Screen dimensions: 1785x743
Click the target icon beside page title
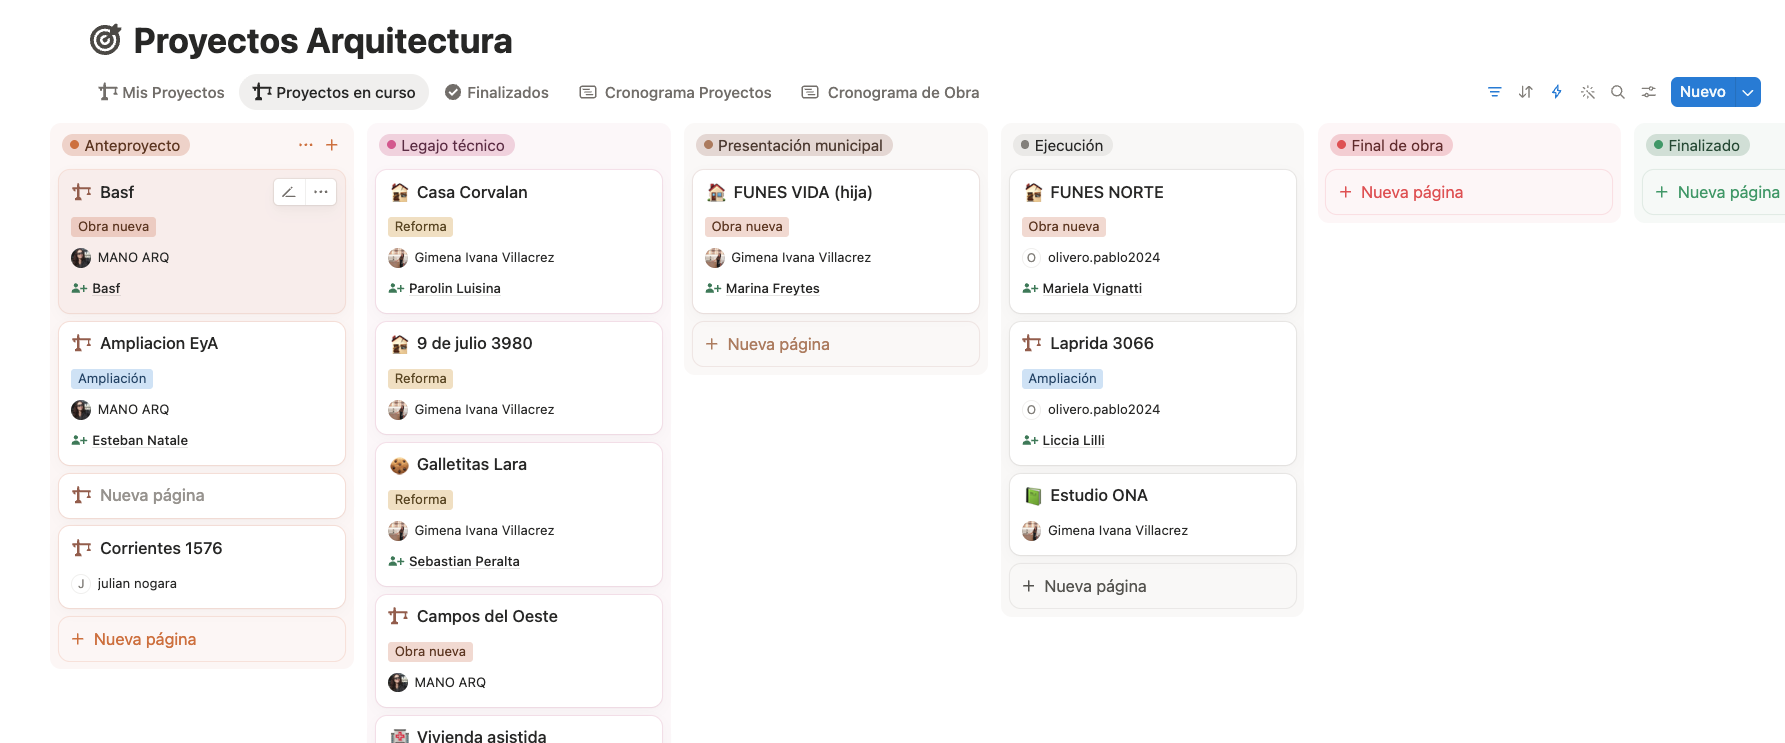click(105, 40)
